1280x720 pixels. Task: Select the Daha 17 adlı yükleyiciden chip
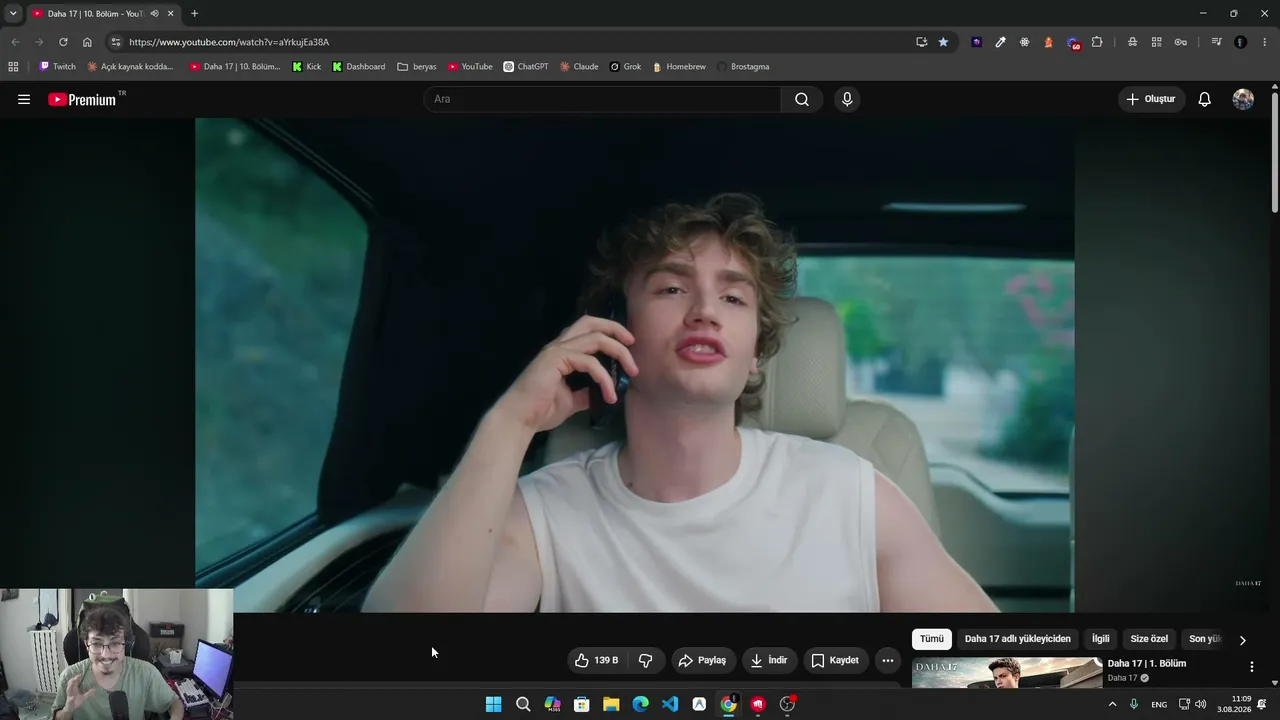click(1017, 639)
